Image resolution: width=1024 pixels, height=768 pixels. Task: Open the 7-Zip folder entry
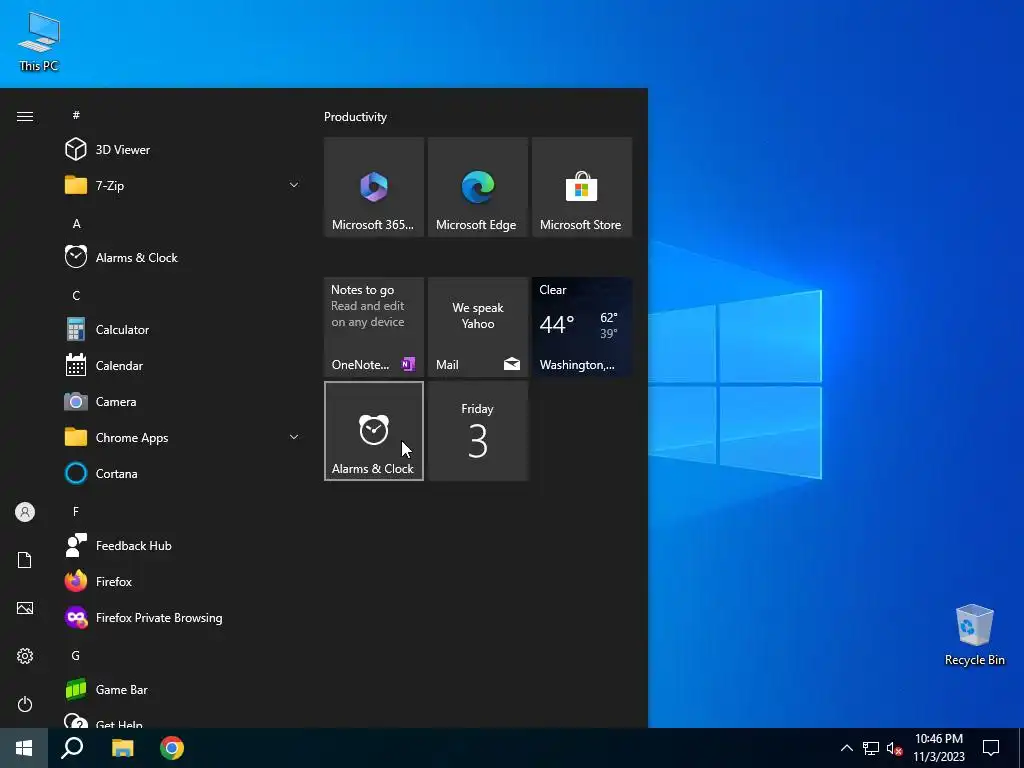pos(182,185)
